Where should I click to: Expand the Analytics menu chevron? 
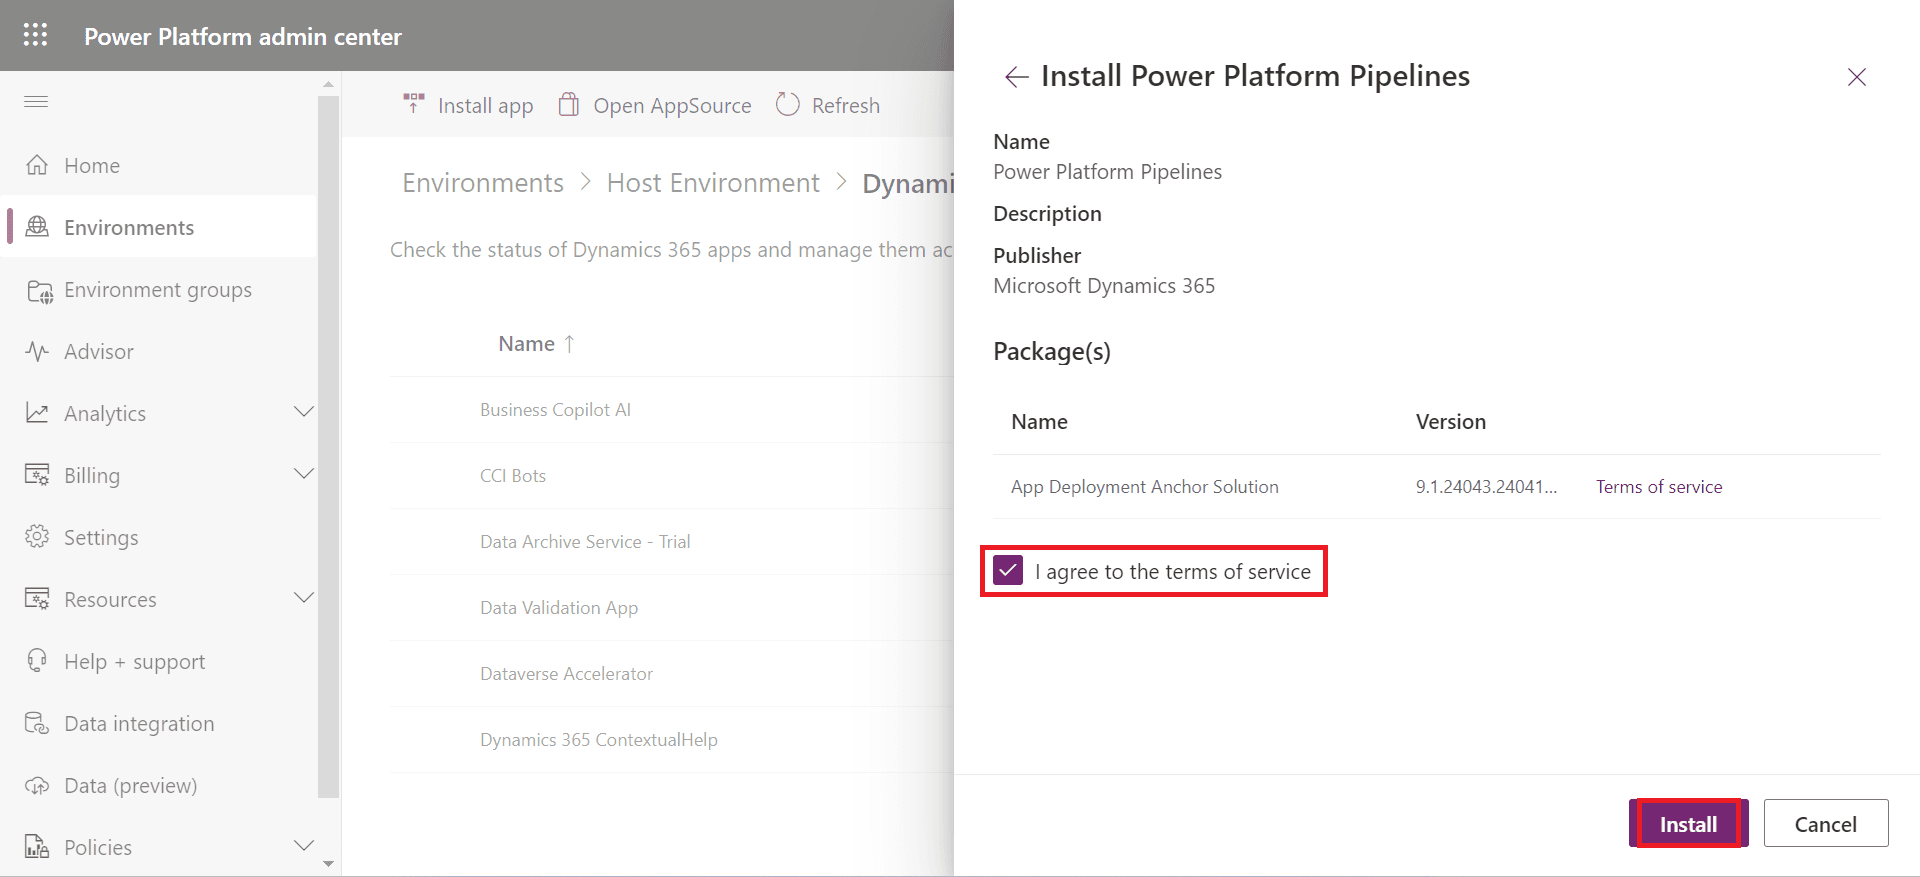click(x=304, y=412)
